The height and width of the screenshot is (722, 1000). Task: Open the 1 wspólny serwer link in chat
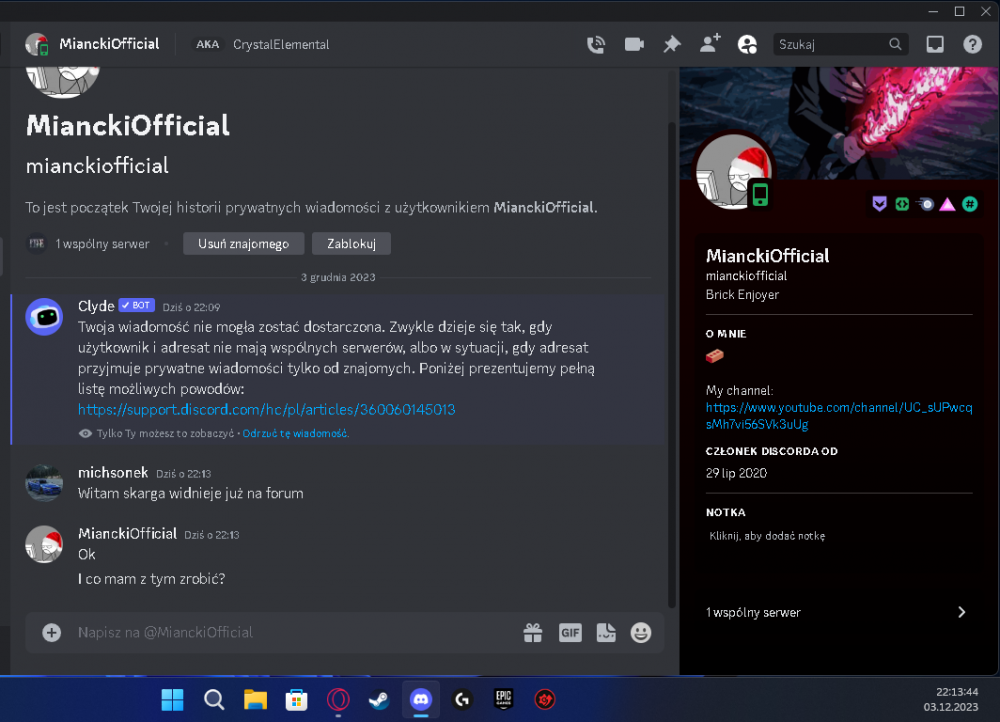[x=102, y=244]
